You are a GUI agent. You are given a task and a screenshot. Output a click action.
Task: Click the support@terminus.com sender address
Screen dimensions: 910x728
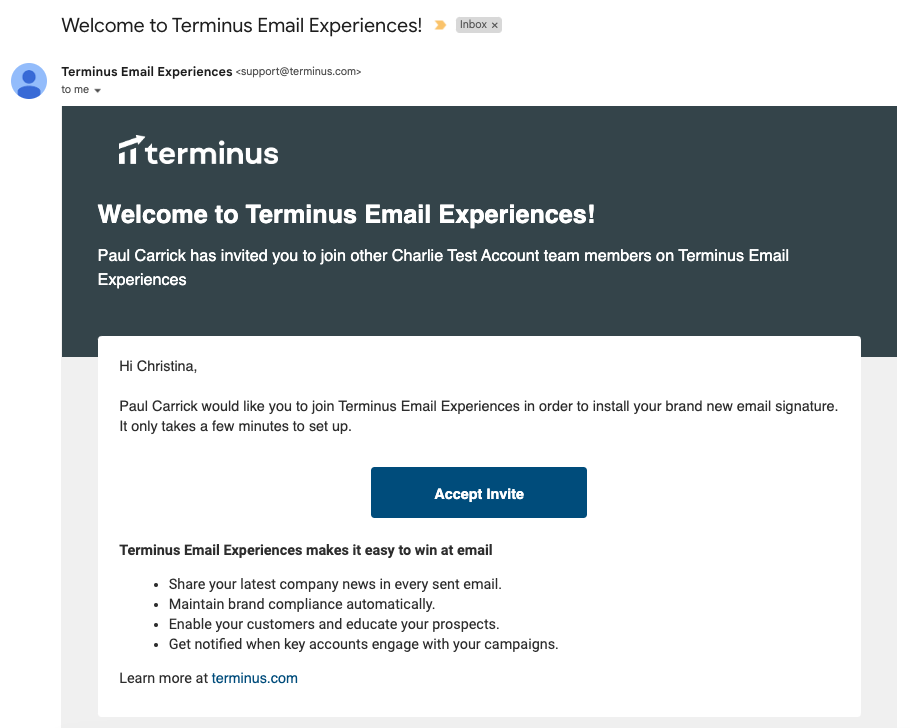coord(298,71)
